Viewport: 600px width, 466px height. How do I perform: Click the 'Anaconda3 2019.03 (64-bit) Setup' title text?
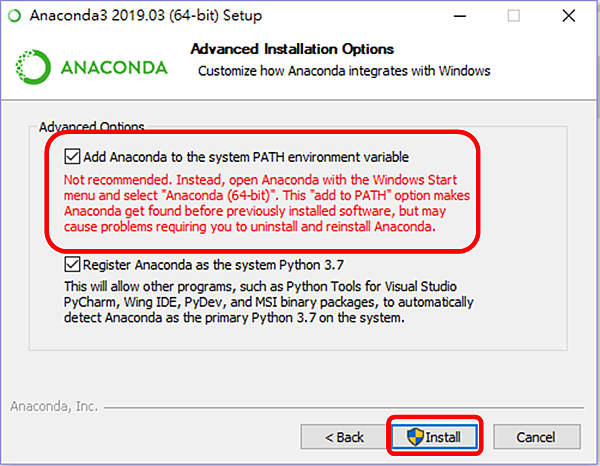point(146,16)
